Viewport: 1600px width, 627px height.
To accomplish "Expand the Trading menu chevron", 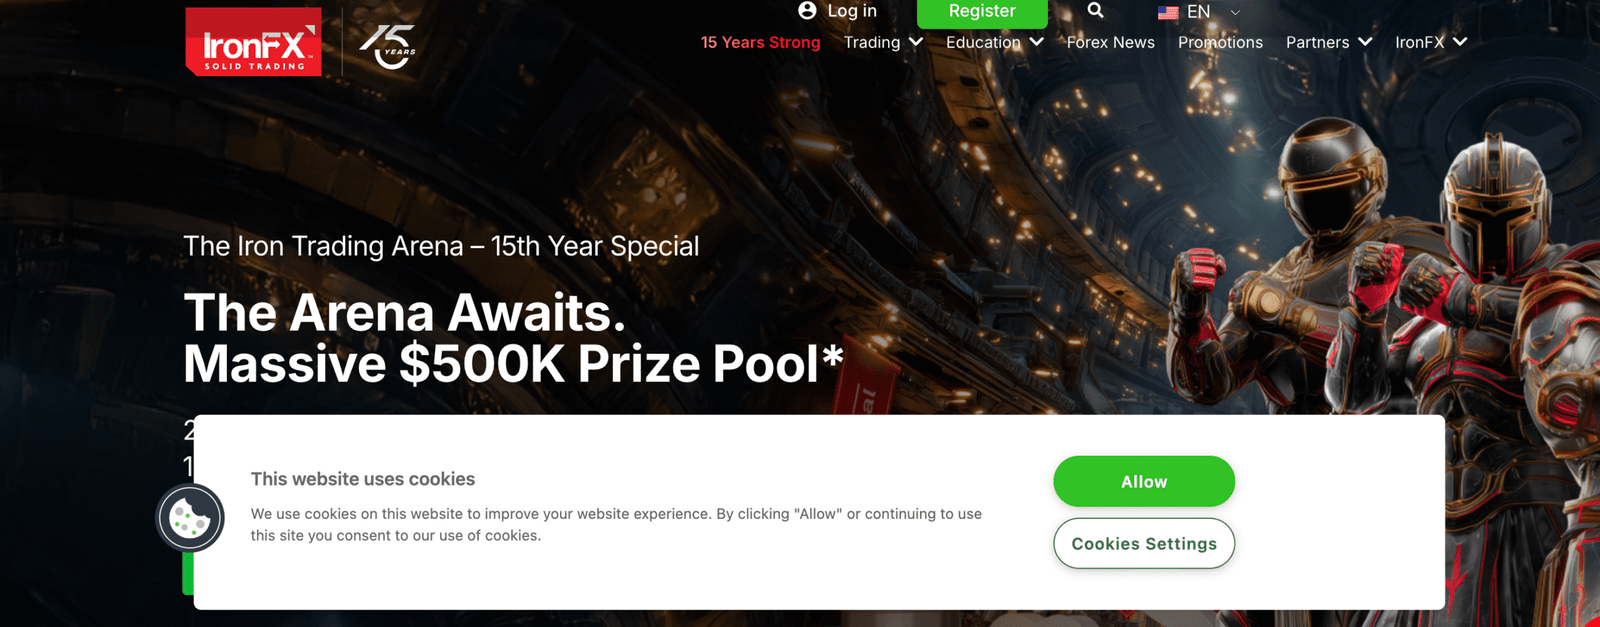I will coord(915,42).
